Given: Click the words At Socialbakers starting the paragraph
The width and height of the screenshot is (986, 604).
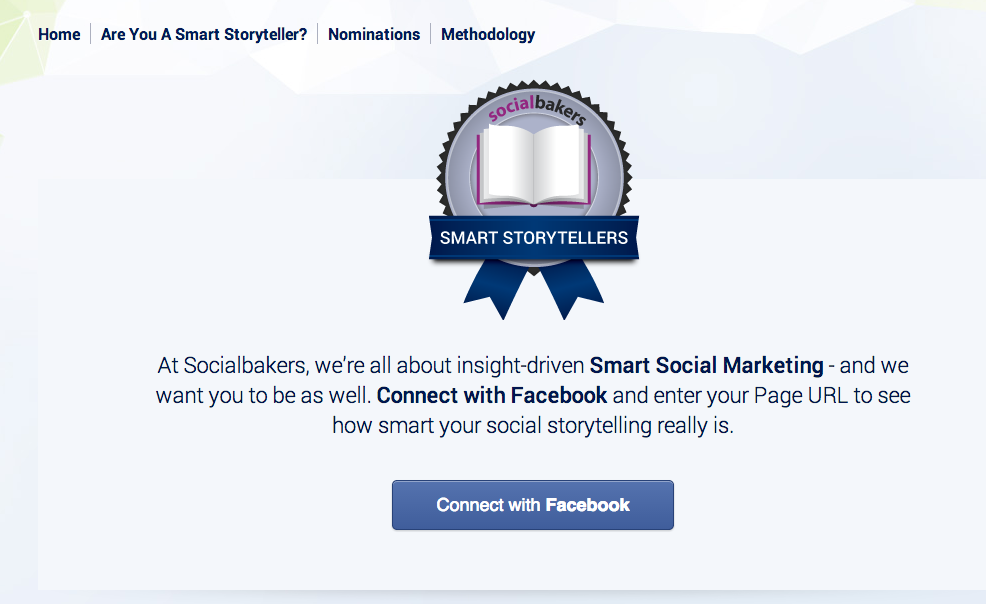Looking at the screenshot, I should [x=233, y=365].
